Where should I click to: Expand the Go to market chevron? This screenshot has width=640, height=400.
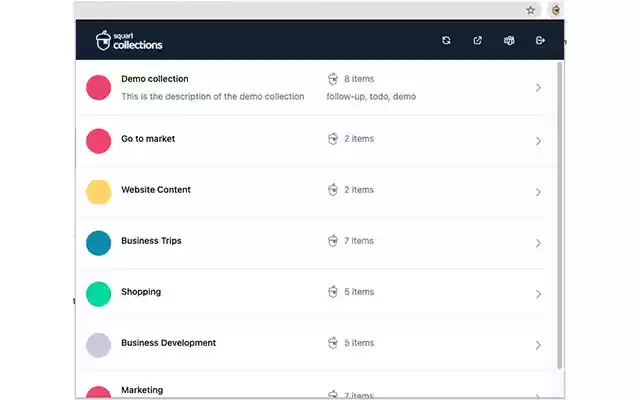pyautogui.click(x=538, y=141)
